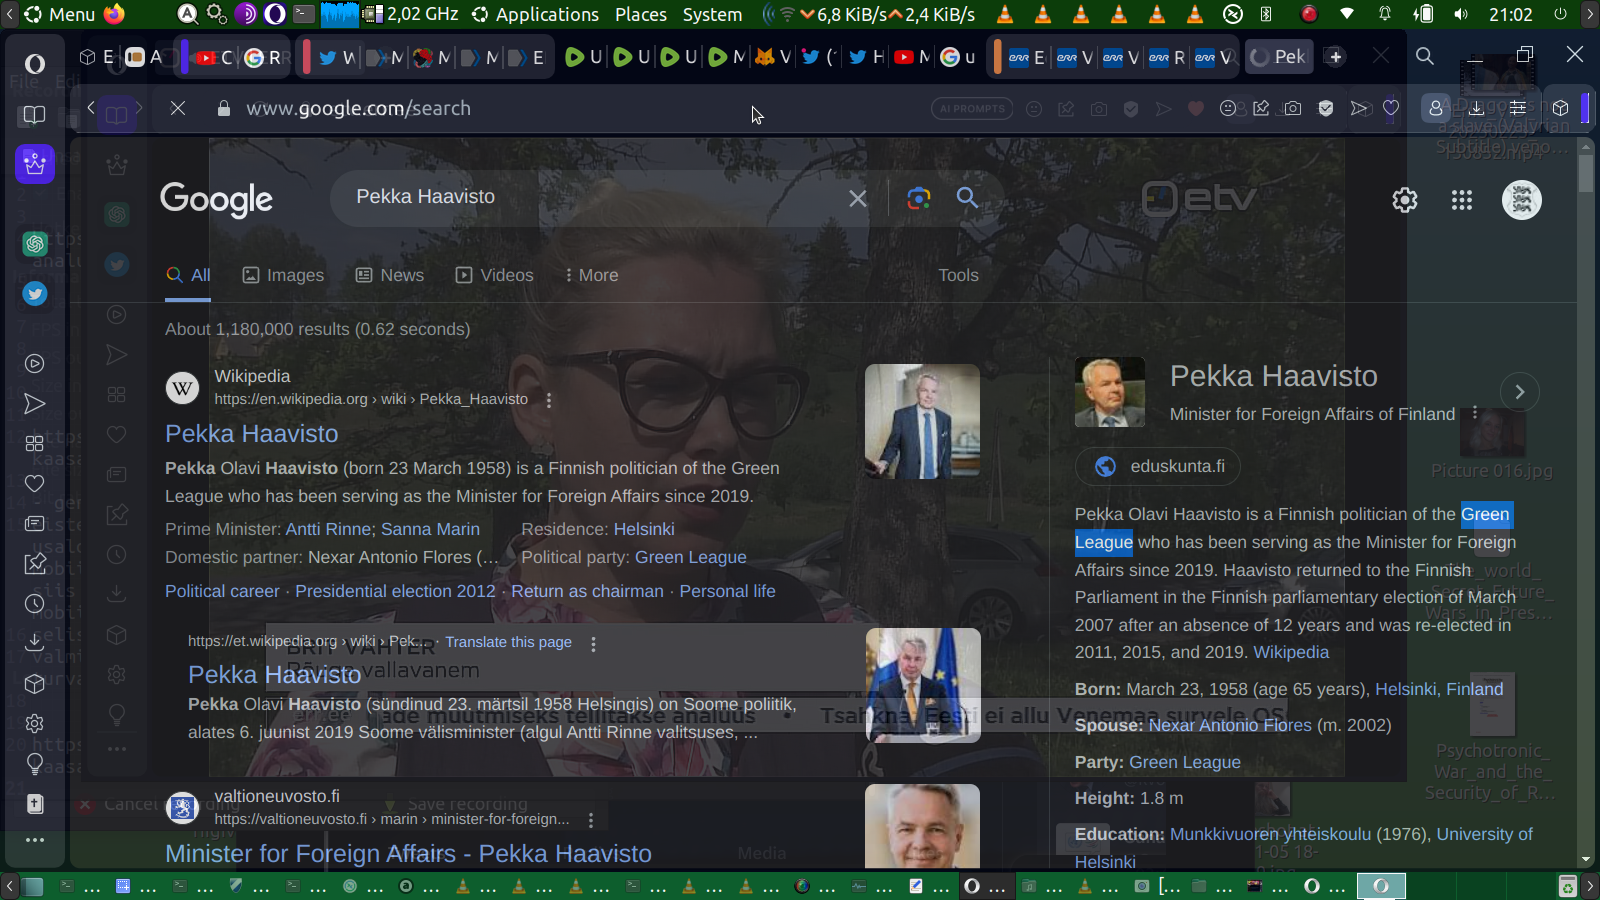Open options for the en.wikipedia.org result
Screen dimensions: 1600x900
click(x=549, y=400)
